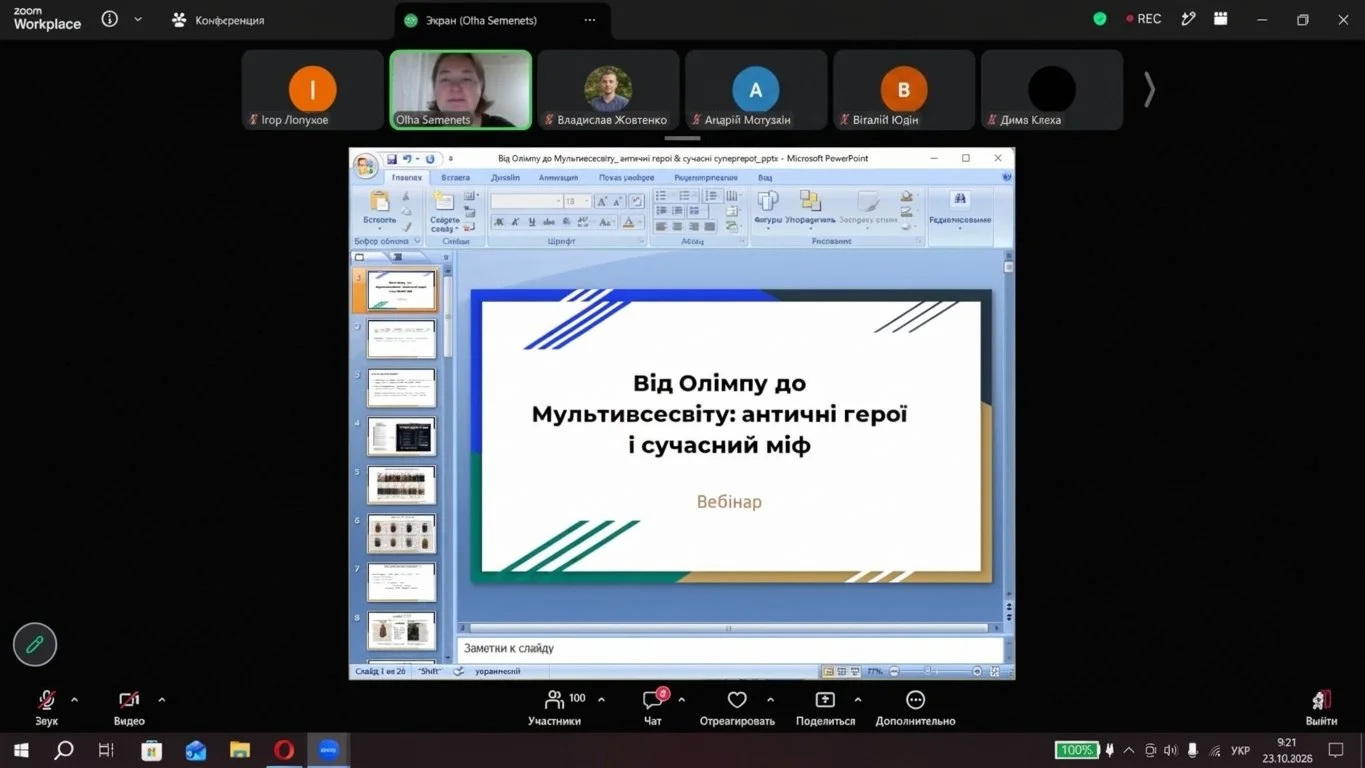Open the Вид ribbon tab in PowerPoint
Image resolution: width=1365 pixels, height=768 pixels.
pyautogui.click(x=765, y=177)
